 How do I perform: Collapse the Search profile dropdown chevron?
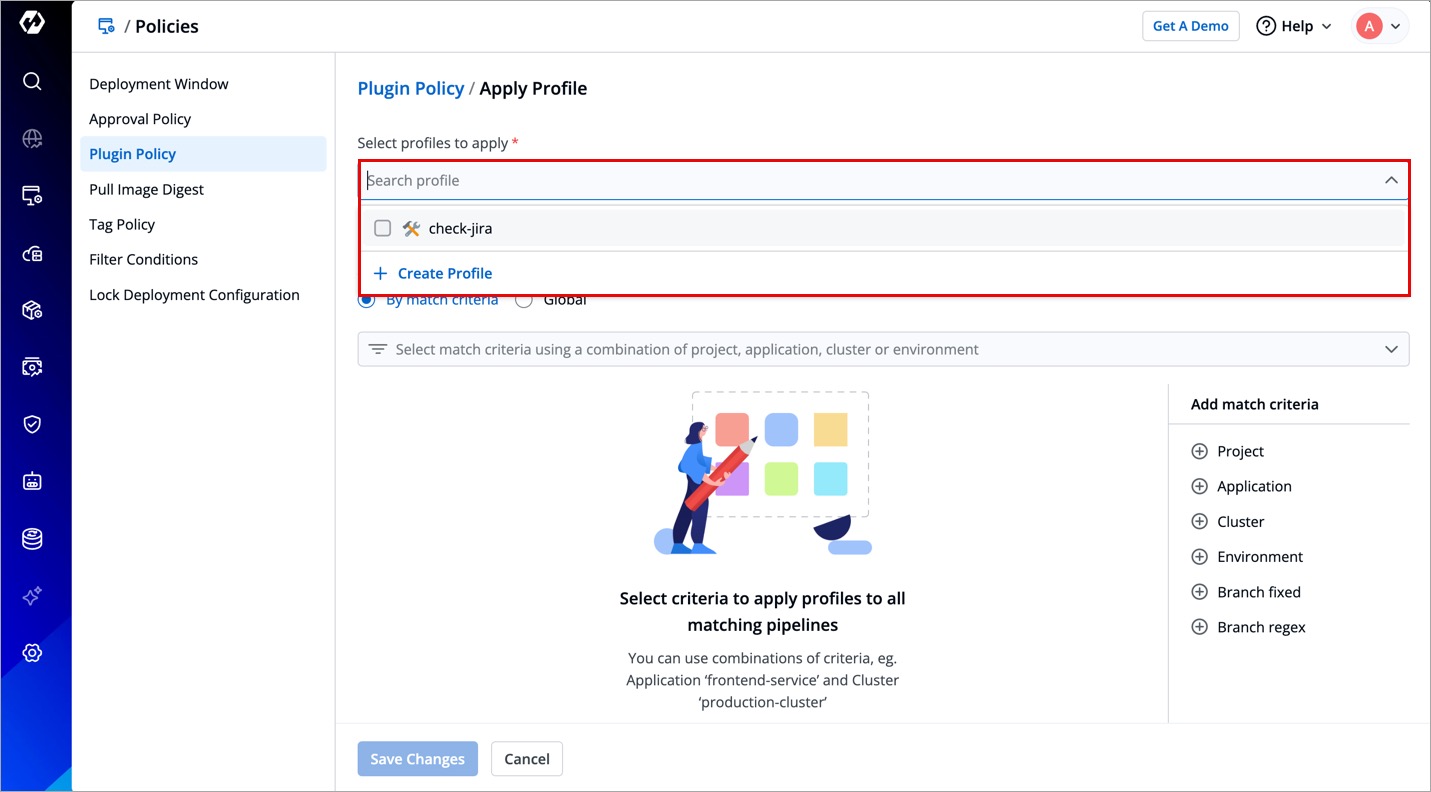coord(1390,181)
